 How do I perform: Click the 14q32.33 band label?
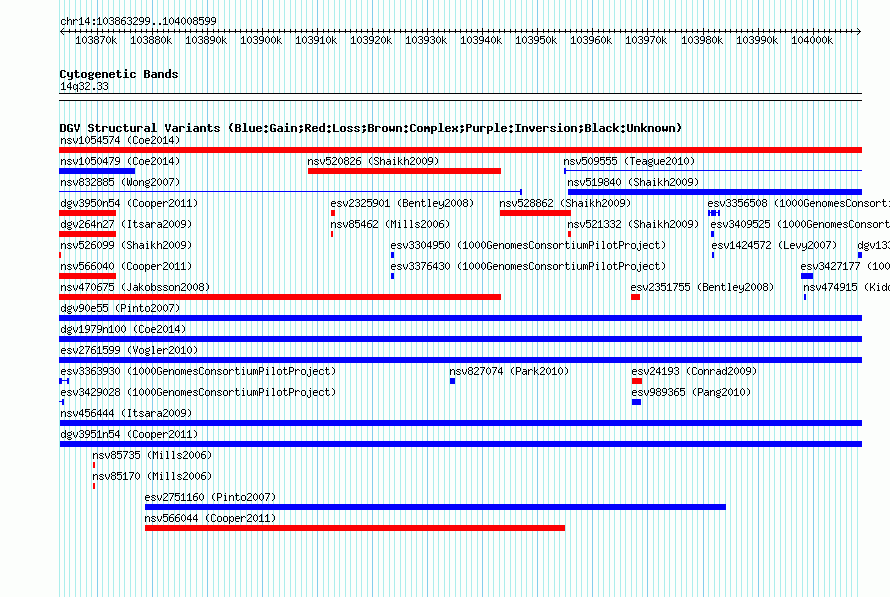click(84, 86)
